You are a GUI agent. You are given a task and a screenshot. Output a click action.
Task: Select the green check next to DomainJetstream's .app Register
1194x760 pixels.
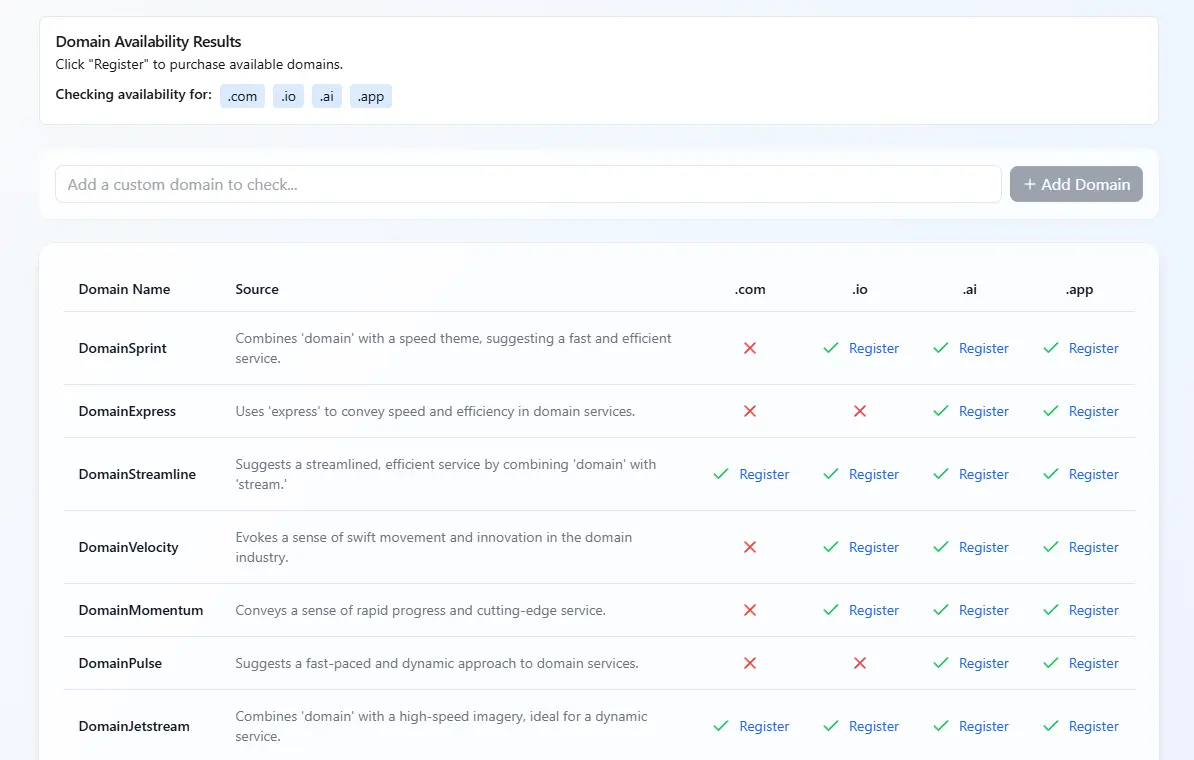1050,726
